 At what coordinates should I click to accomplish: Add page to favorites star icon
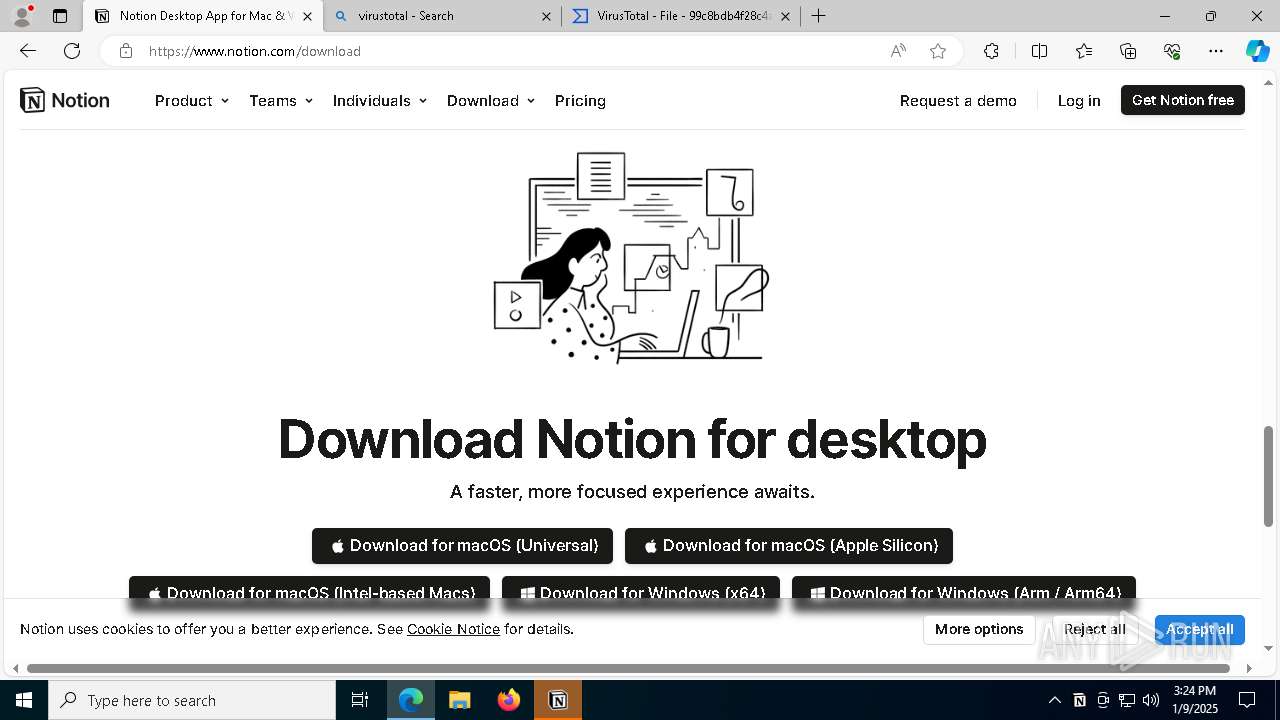(x=938, y=51)
